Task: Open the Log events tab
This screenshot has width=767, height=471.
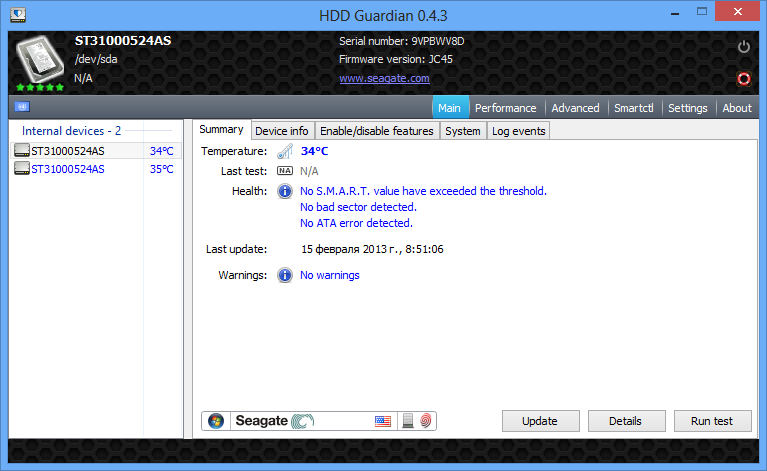Action: [x=519, y=131]
